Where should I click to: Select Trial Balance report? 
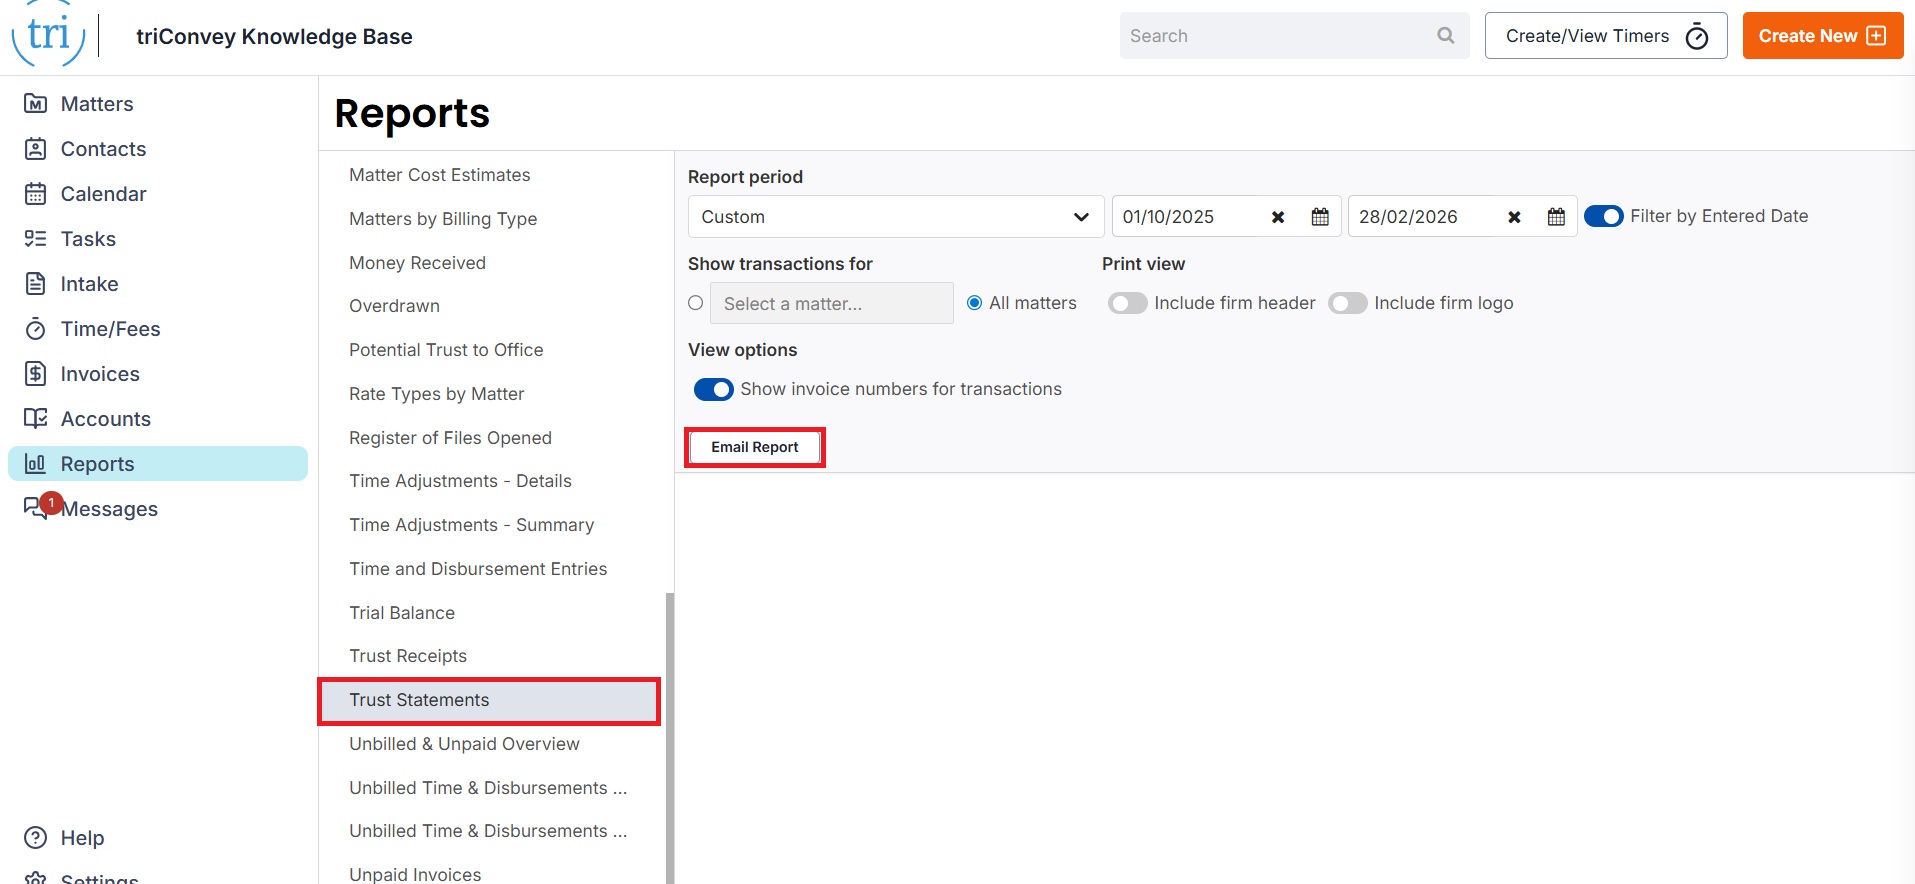pyautogui.click(x=402, y=613)
